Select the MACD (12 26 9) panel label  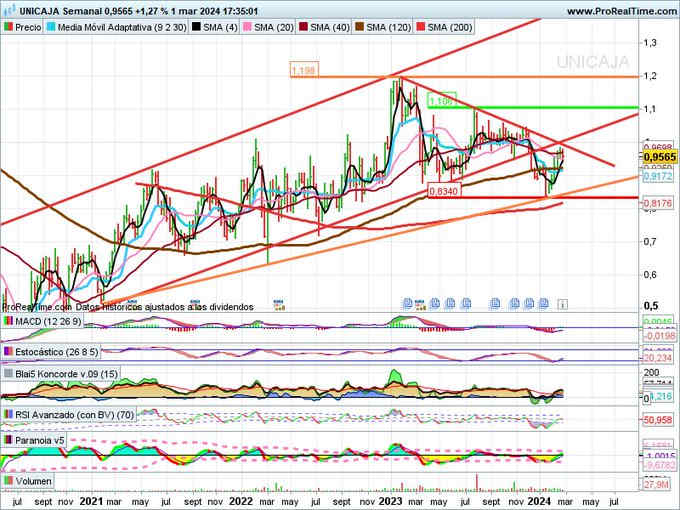[48, 321]
